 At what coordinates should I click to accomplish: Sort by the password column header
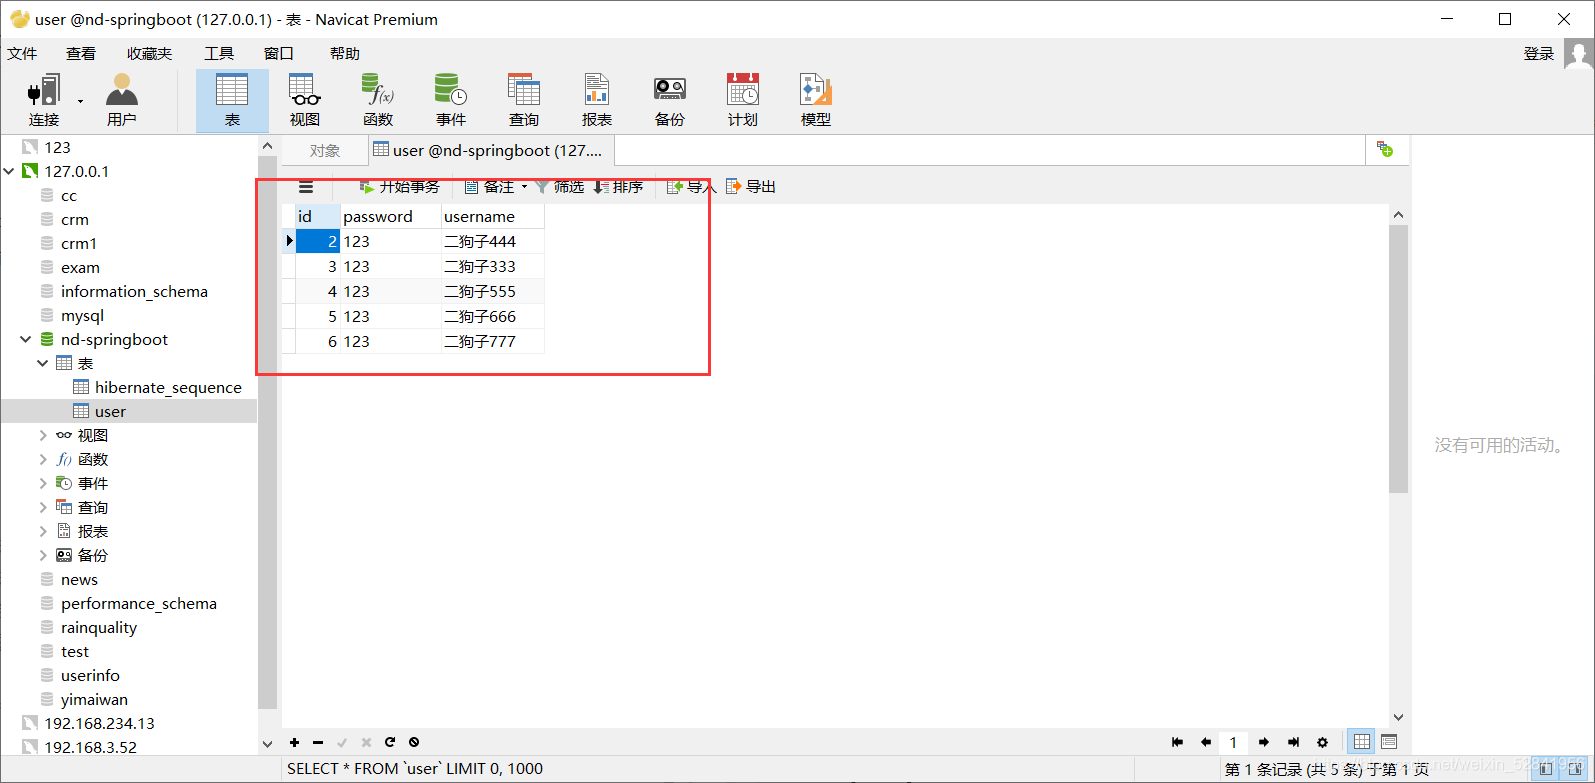[x=391, y=216]
